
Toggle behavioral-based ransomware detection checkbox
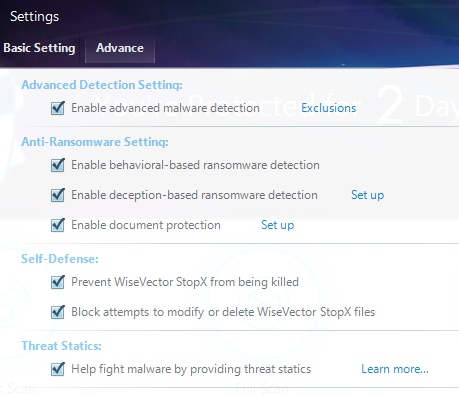pyautogui.click(x=58, y=165)
